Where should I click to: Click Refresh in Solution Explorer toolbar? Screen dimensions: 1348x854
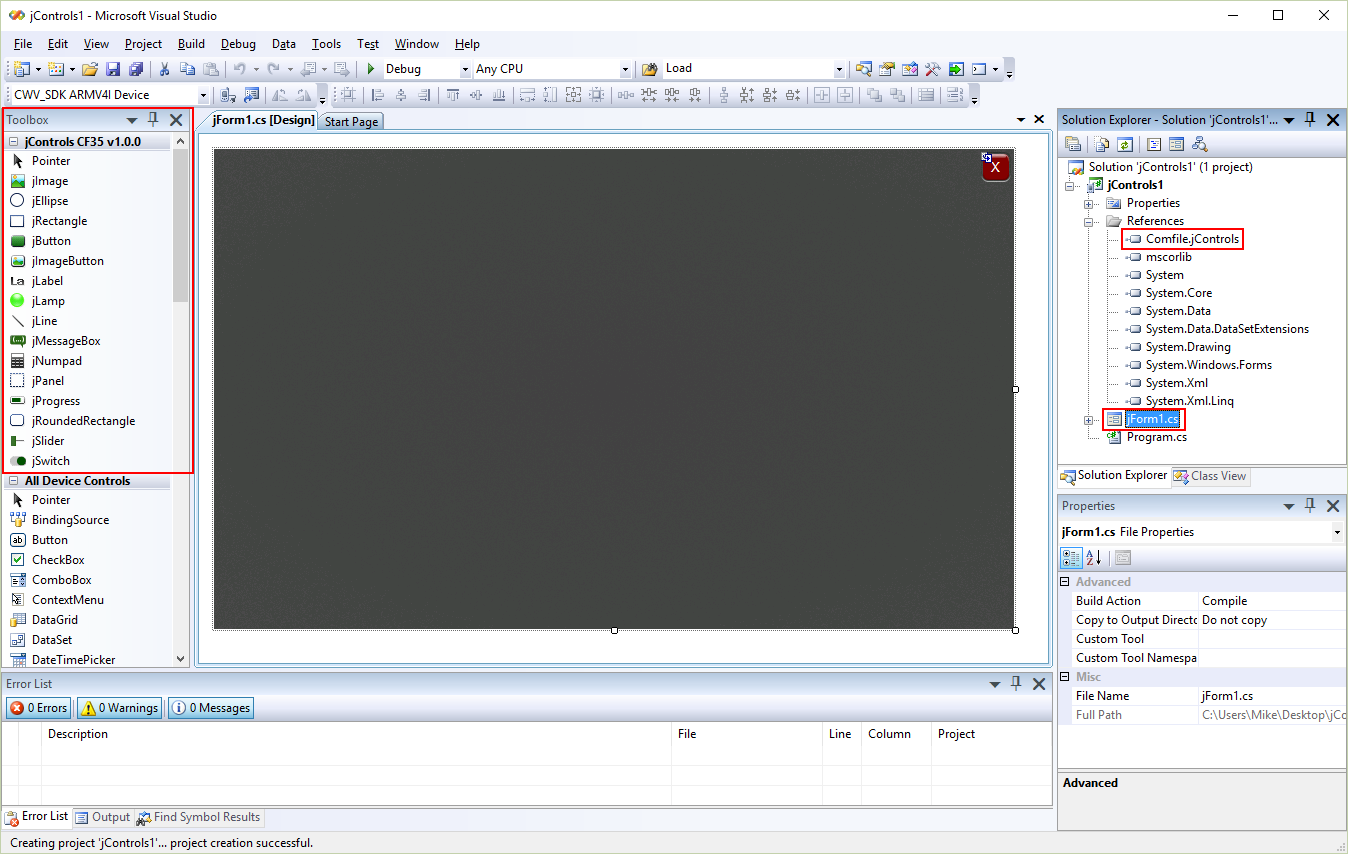[1125, 145]
